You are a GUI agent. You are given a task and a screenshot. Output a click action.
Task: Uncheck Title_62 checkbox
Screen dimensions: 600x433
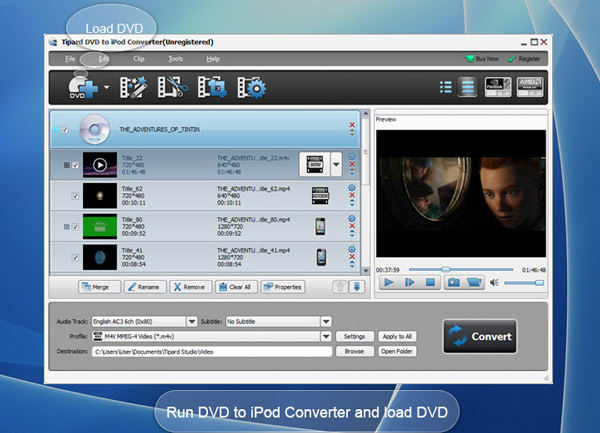pyautogui.click(x=75, y=196)
